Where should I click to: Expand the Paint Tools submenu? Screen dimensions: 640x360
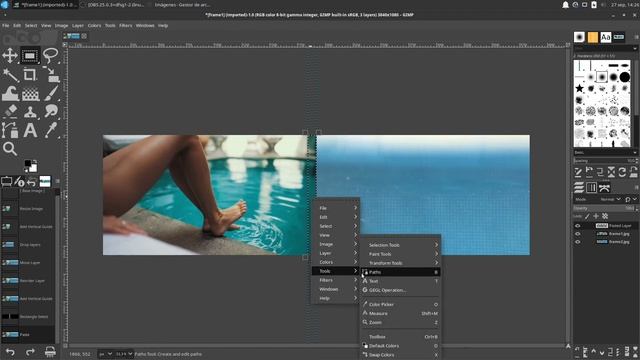[401, 254]
